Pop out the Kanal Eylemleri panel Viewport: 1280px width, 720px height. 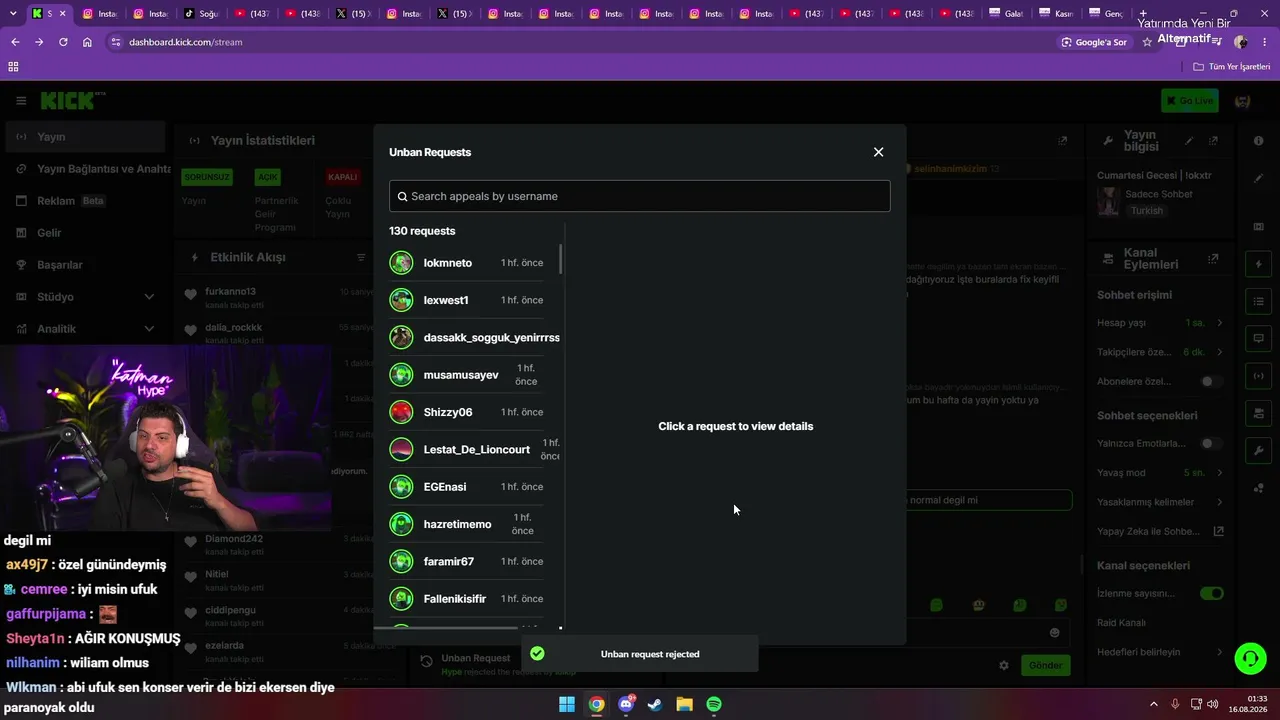tap(1213, 258)
